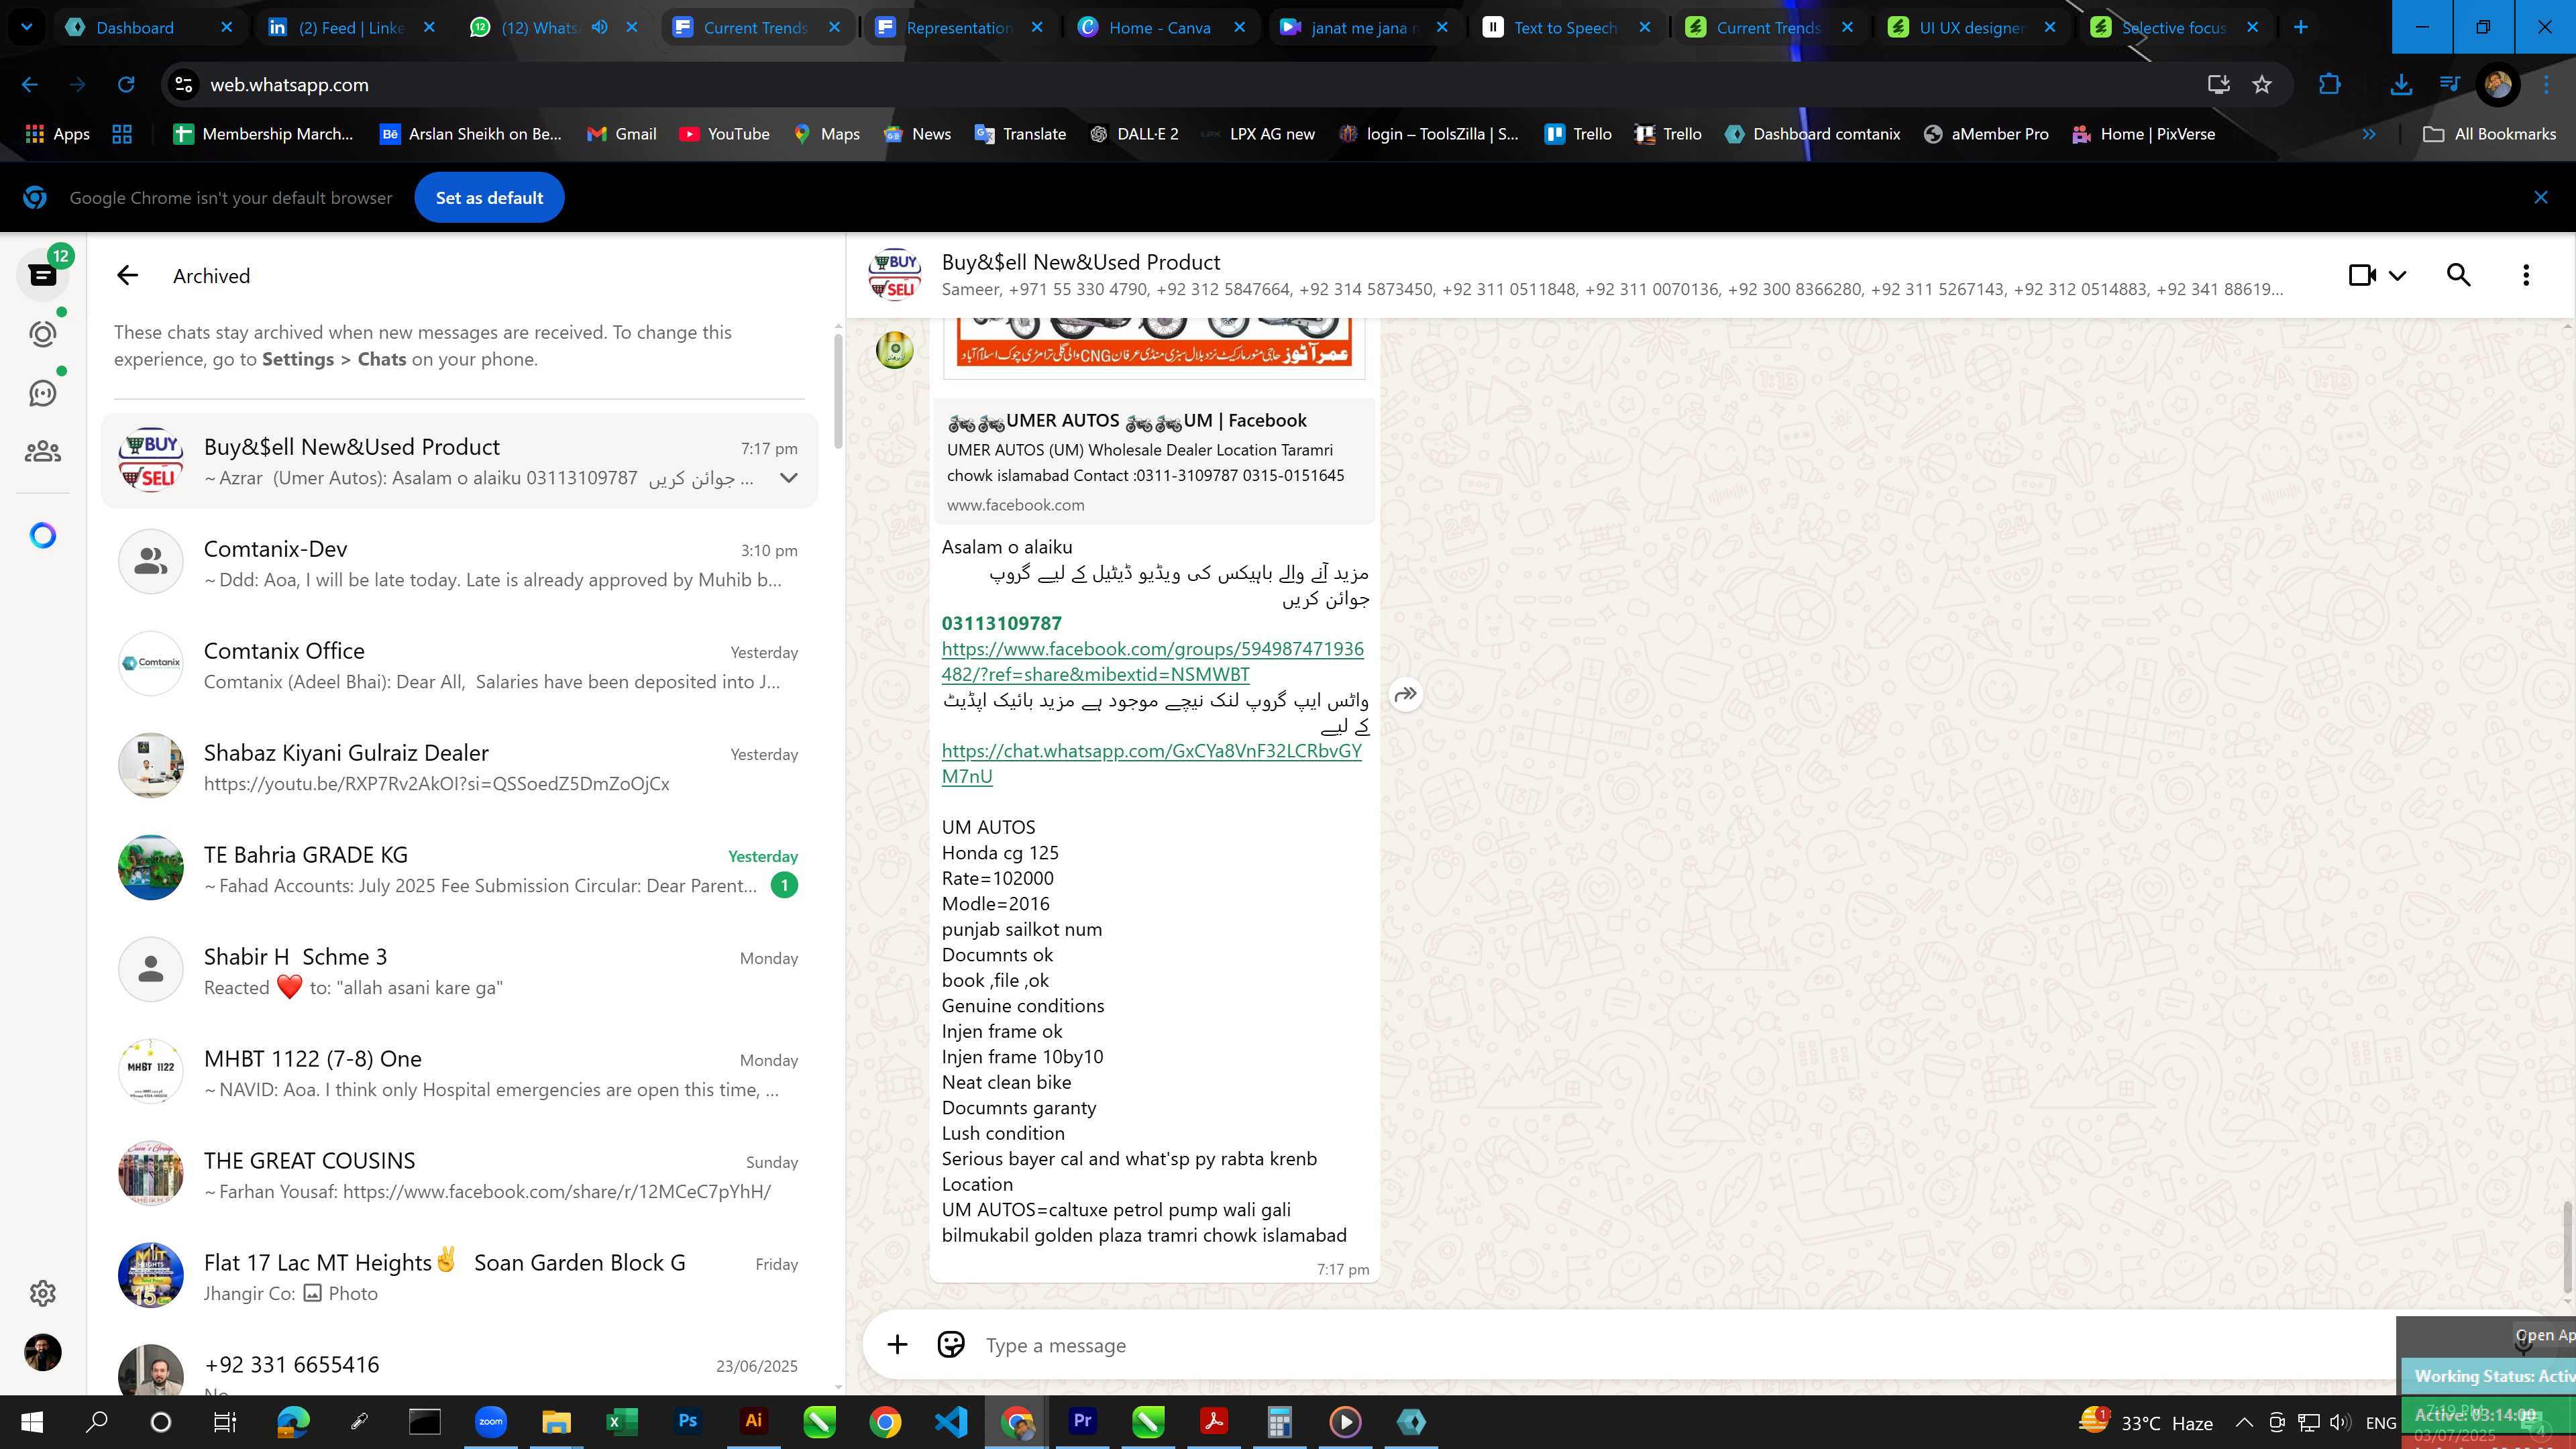The width and height of the screenshot is (2576, 1449).
Task: Open the Status icon in WhatsApp sidebar
Action: 43,334
